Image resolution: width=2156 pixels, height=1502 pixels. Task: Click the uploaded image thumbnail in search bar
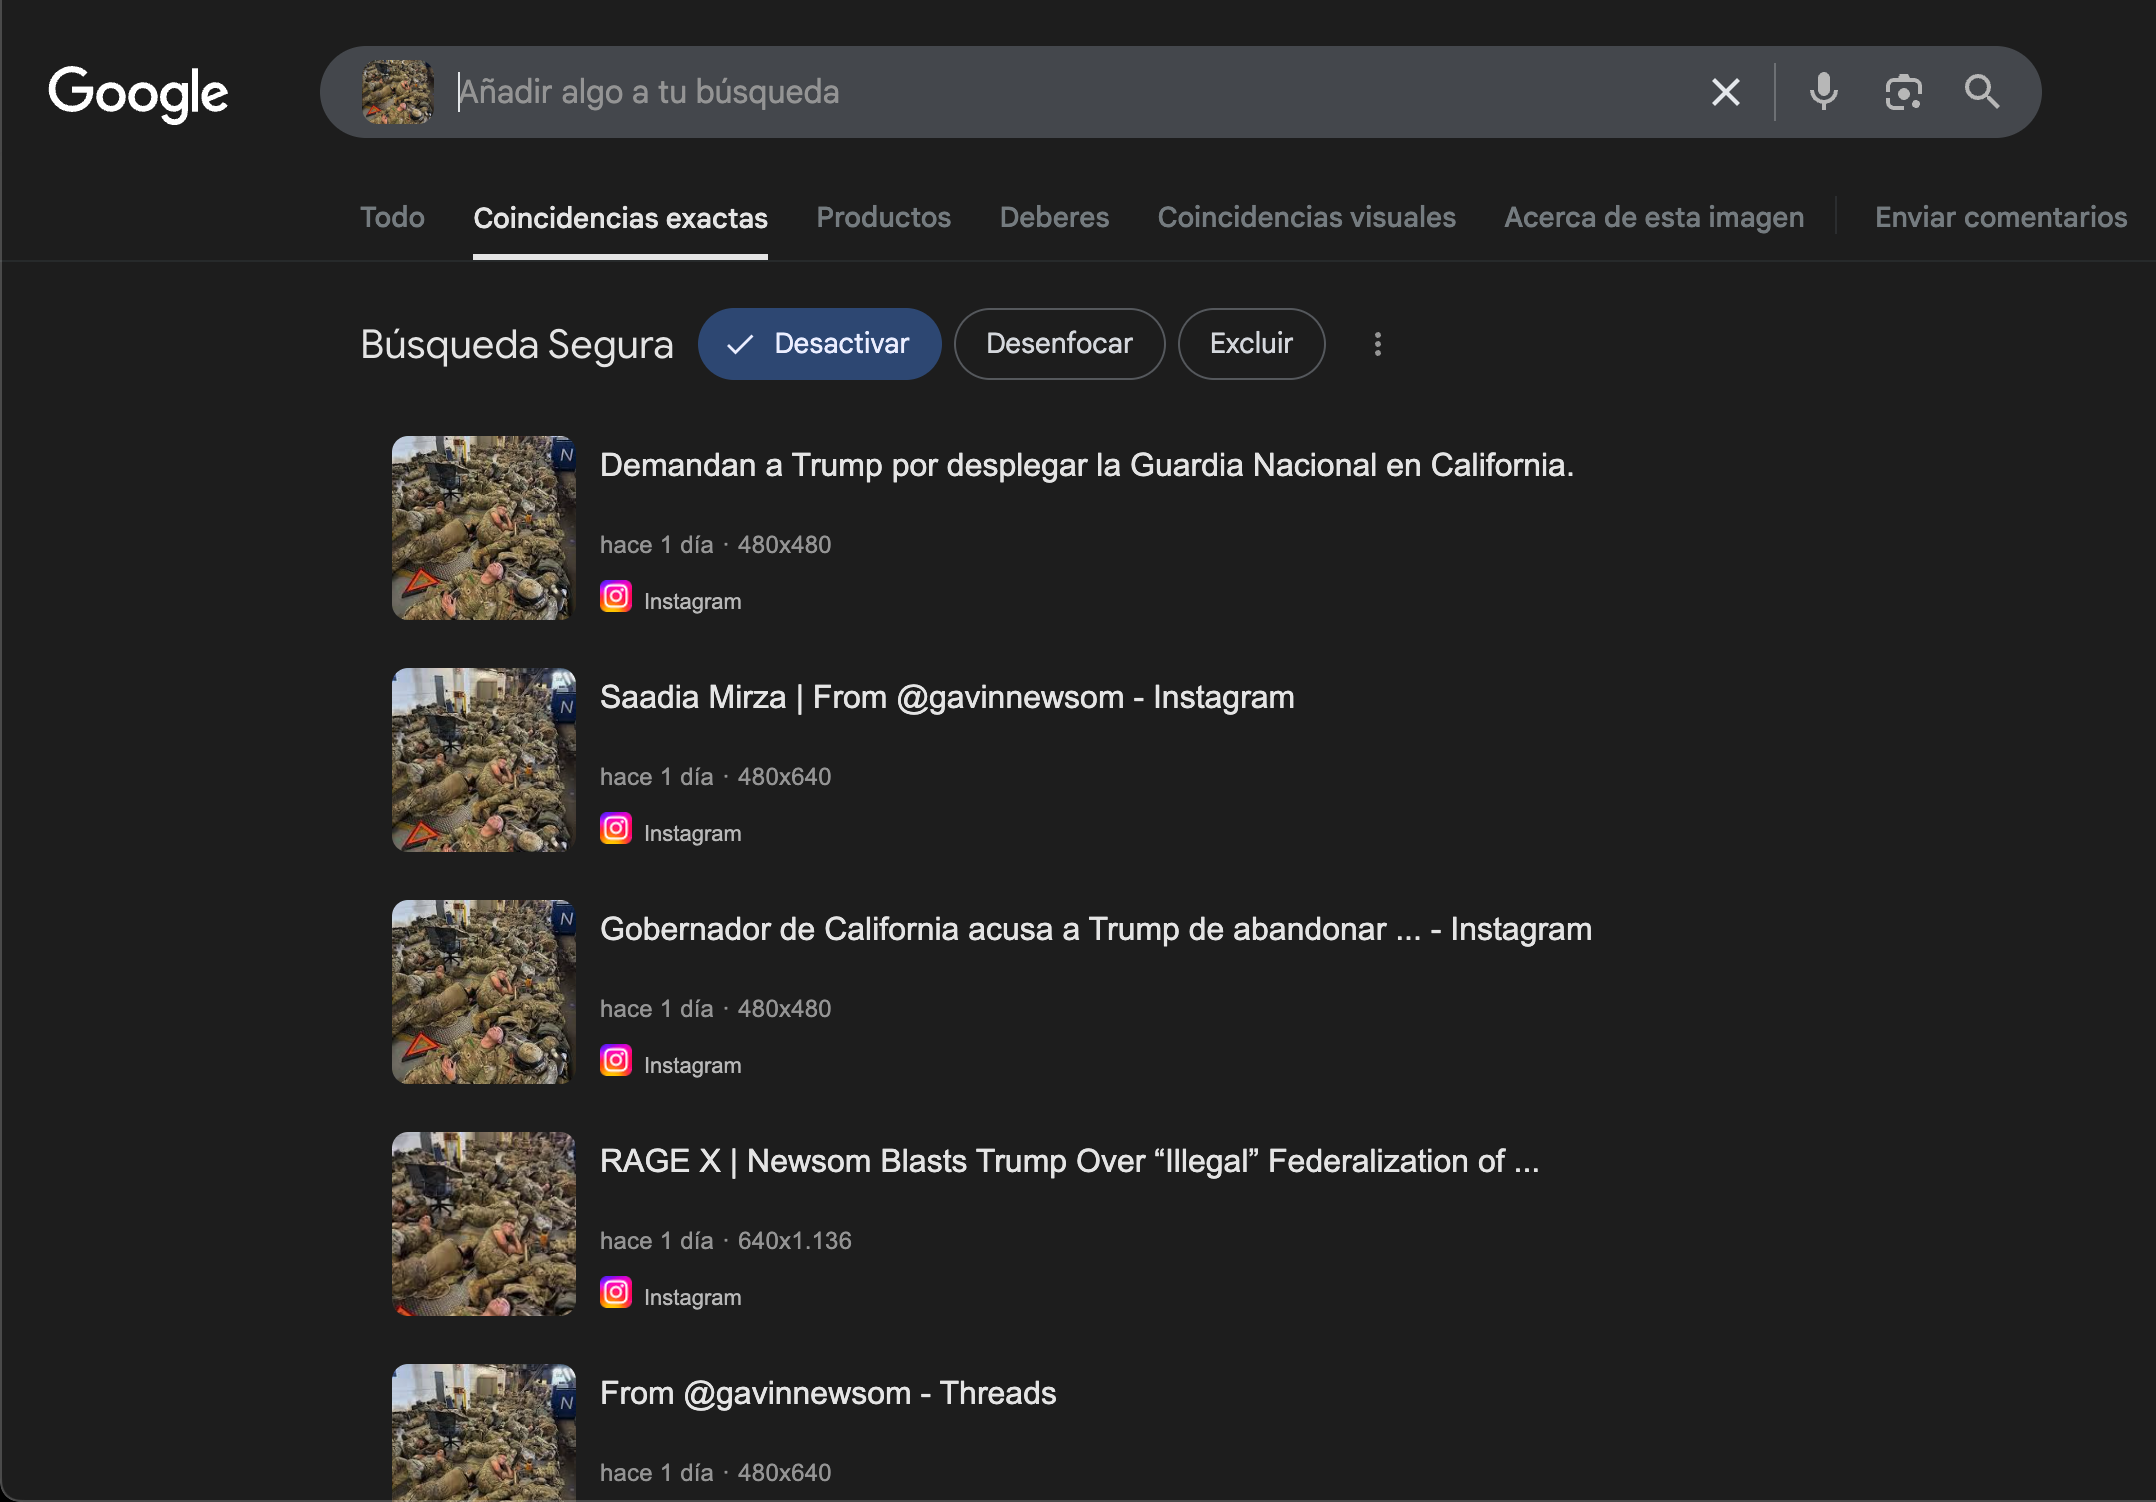397,92
